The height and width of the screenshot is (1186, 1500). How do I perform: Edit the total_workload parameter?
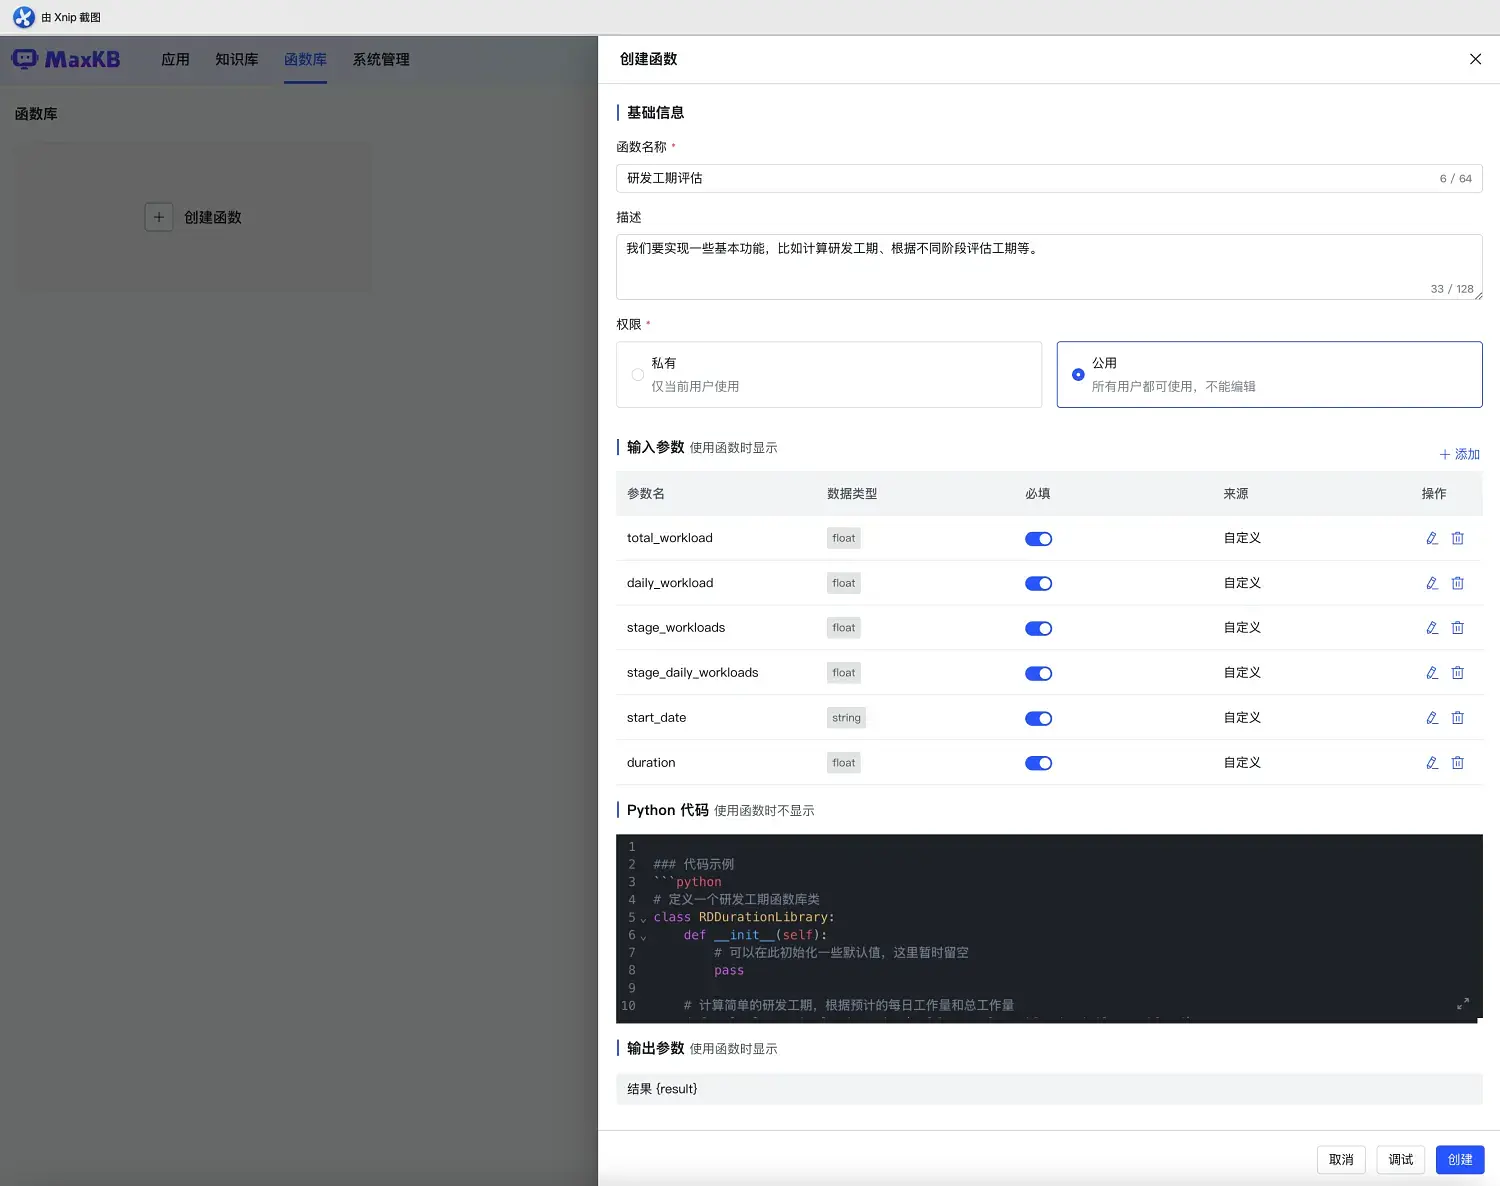1432,538
